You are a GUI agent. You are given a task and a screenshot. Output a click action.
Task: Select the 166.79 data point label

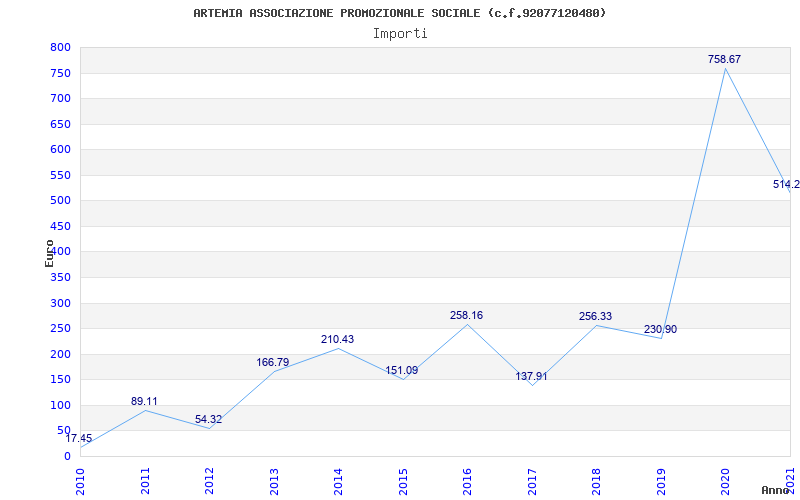[x=273, y=362]
